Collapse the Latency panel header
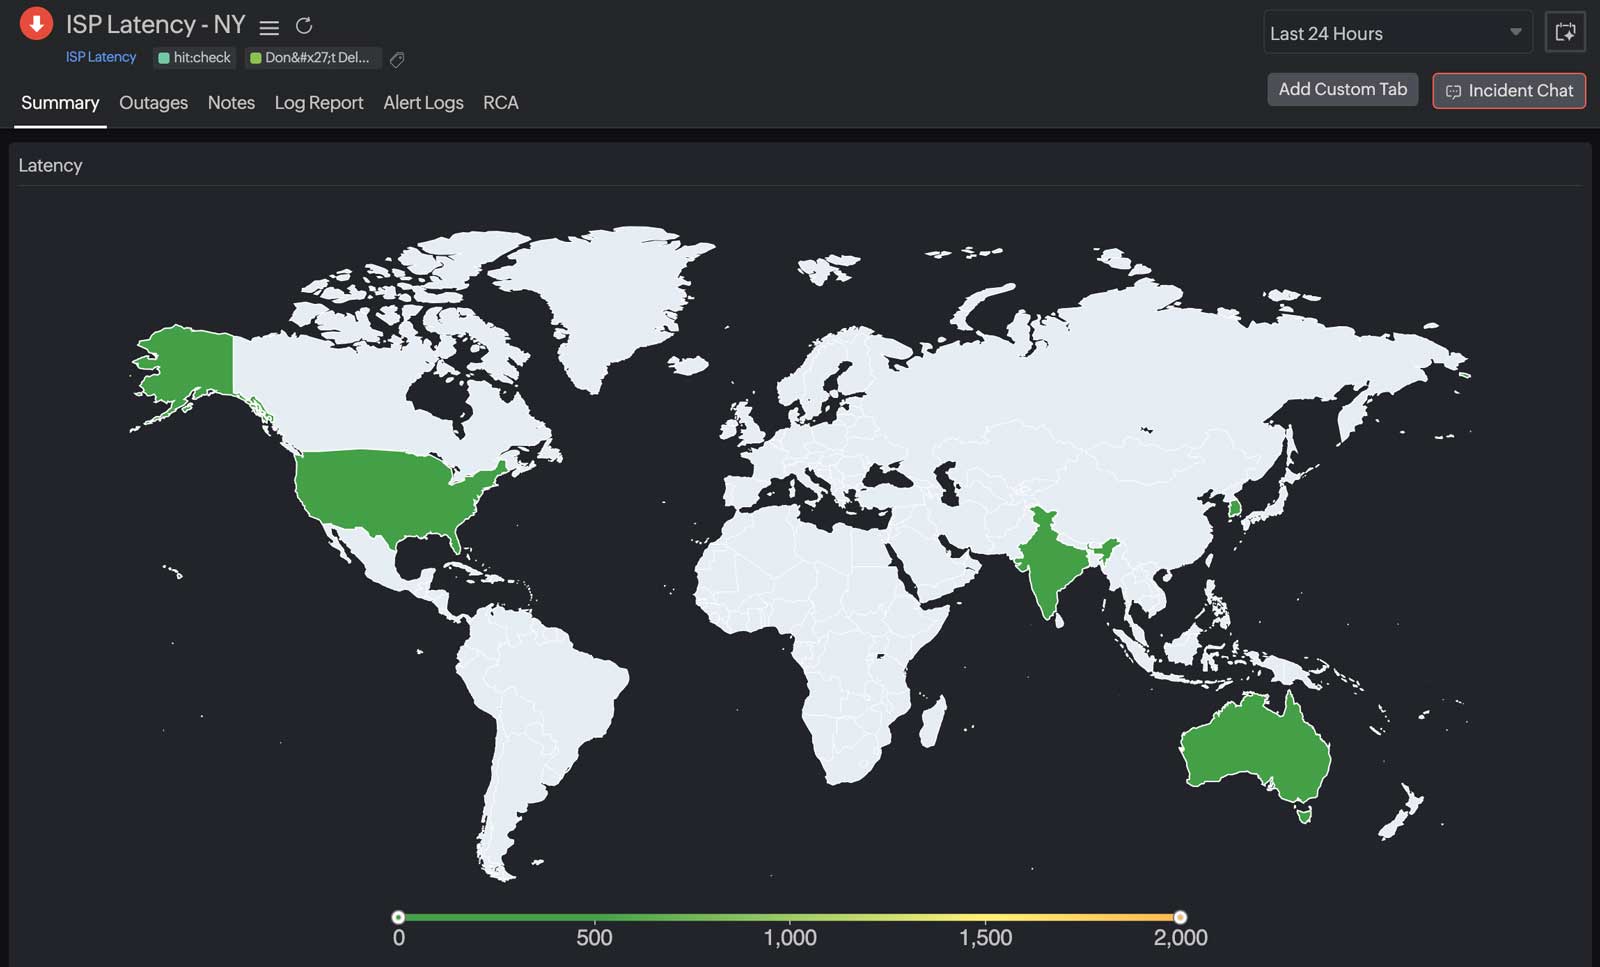This screenshot has height=967, width=1600. point(50,165)
